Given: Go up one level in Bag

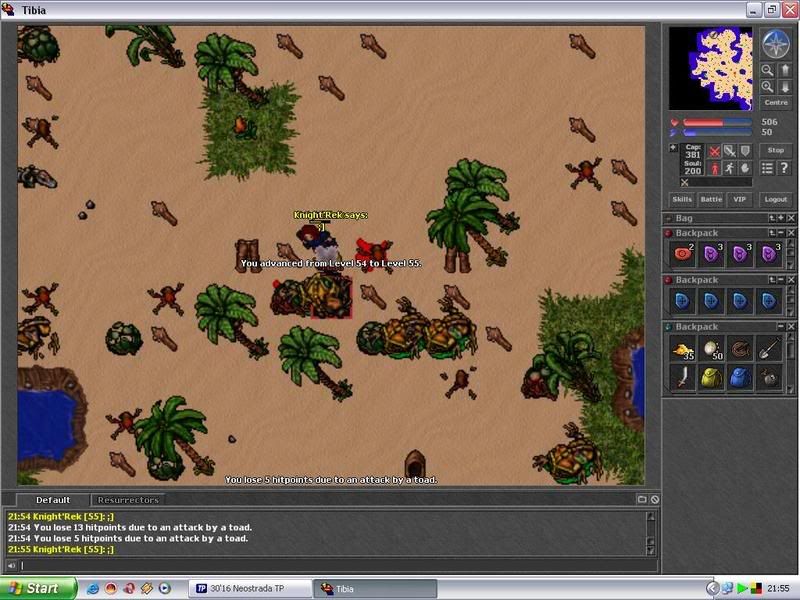Looking at the screenshot, I should point(772,218).
